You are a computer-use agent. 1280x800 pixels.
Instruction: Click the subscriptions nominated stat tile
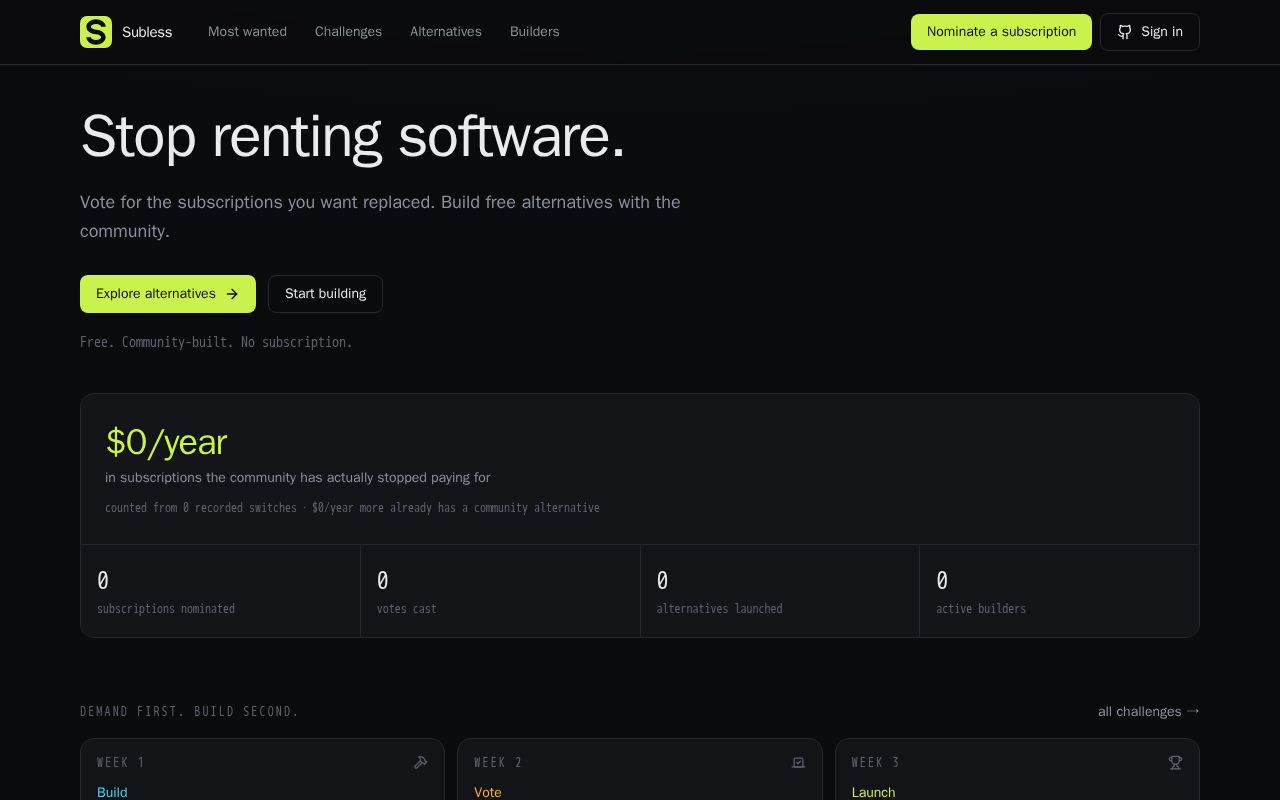click(221, 591)
